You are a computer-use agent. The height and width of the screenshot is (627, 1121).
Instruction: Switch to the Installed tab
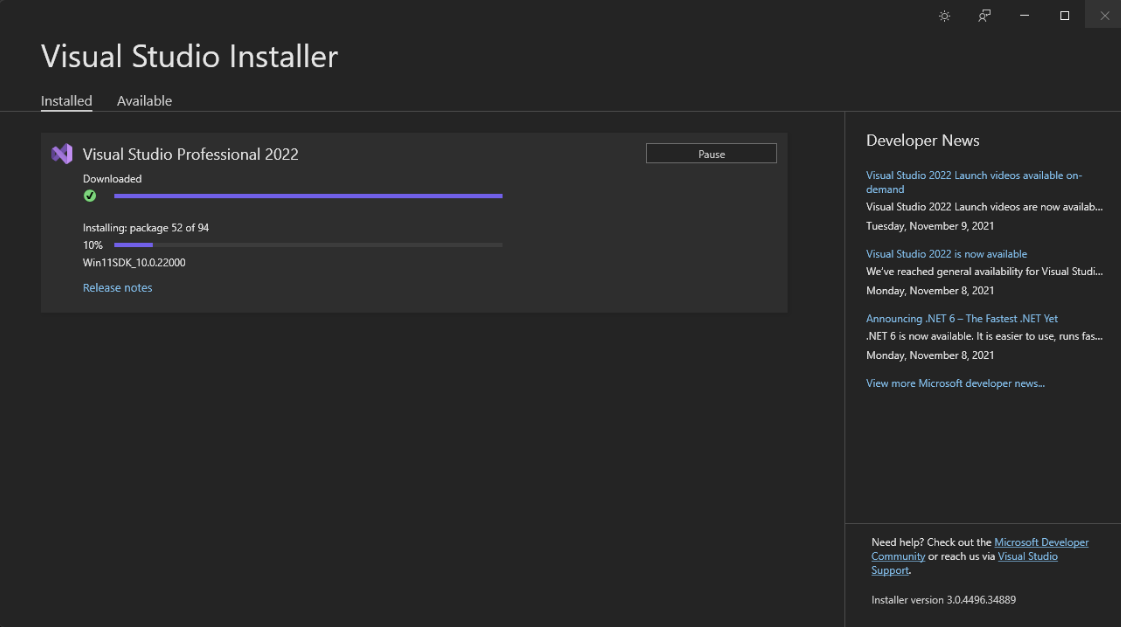[x=66, y=101]
